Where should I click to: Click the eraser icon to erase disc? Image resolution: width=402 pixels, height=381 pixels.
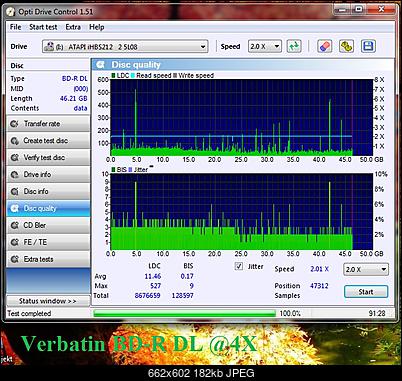324,46
